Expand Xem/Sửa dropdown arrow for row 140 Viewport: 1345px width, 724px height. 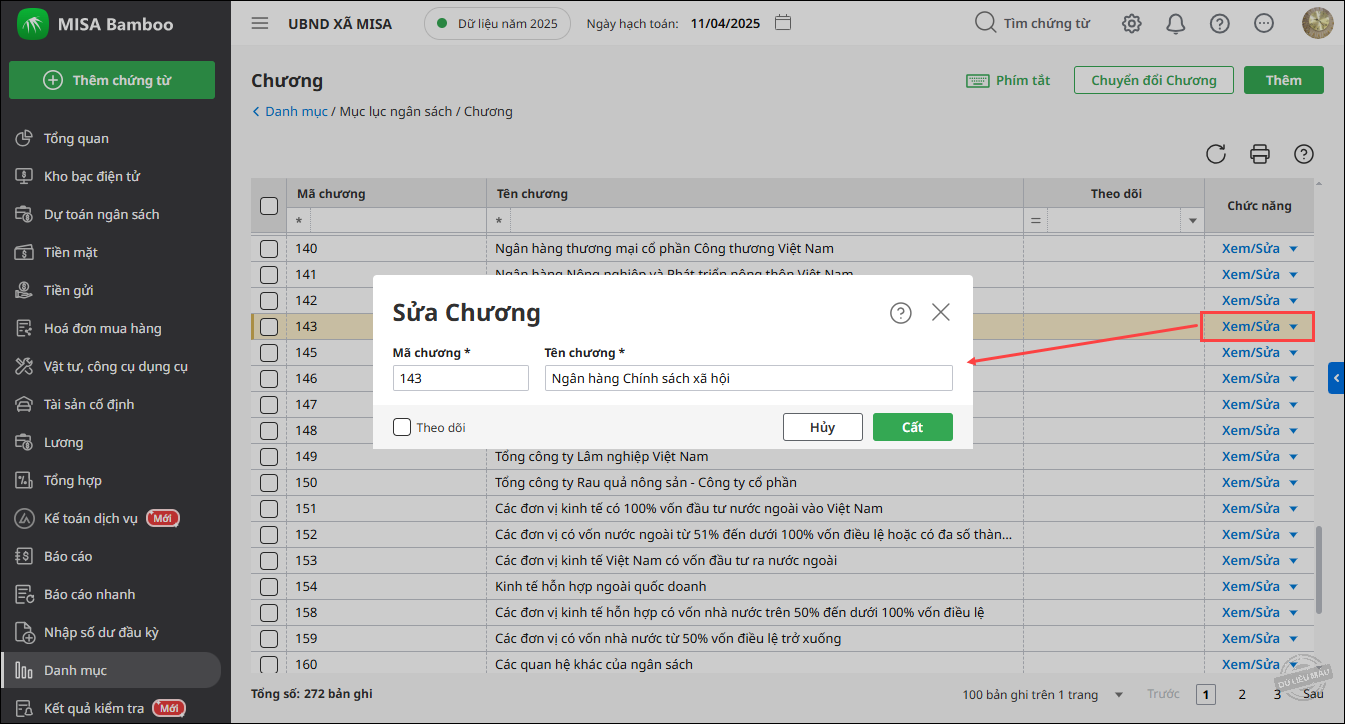point(1293,248)
